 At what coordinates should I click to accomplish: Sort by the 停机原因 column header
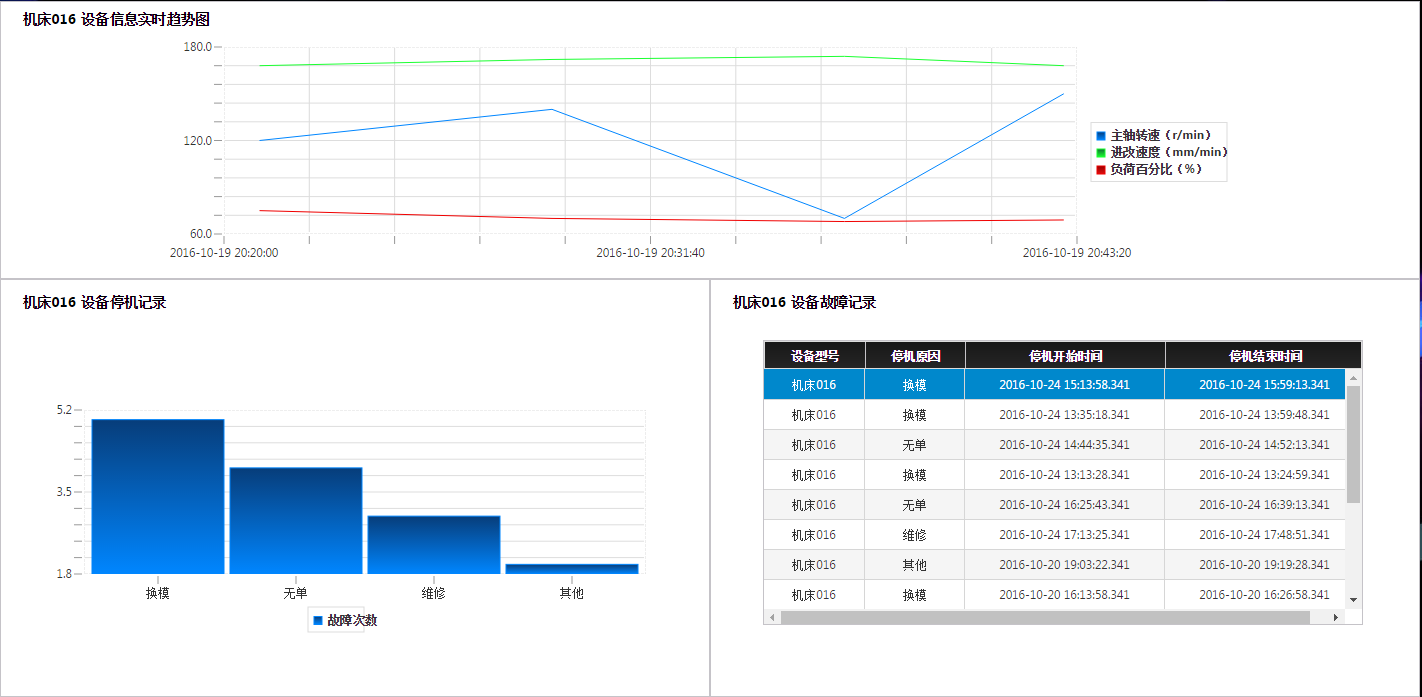pyautogui.click(x=915, y=356)
